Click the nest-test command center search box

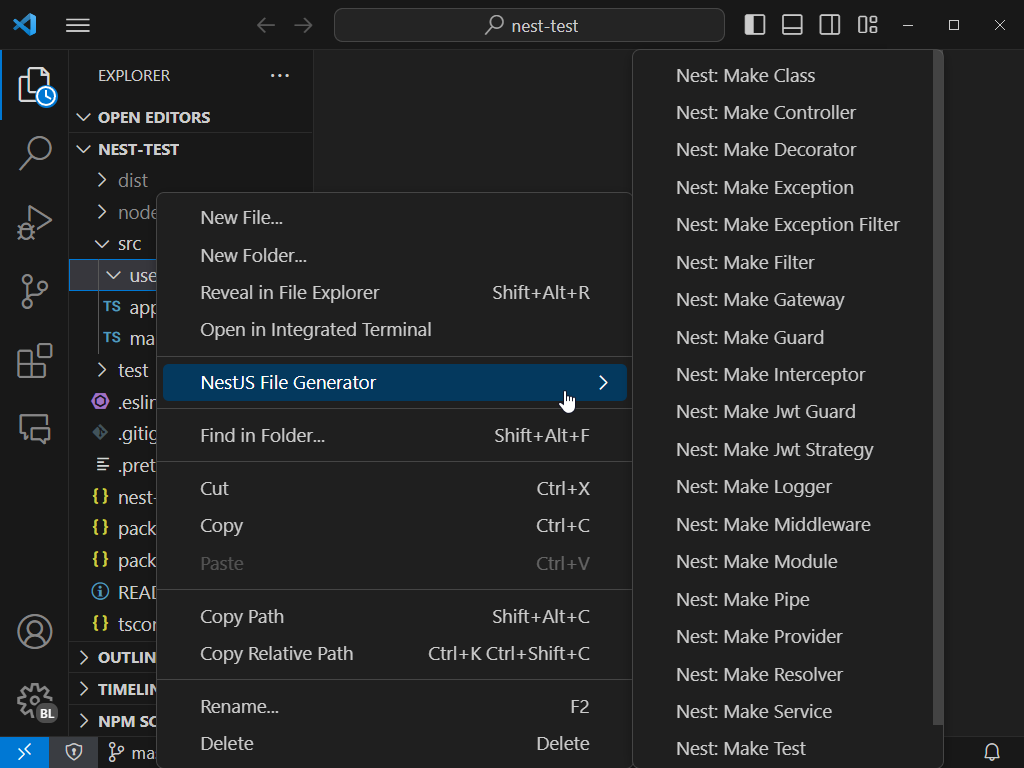pos(529,25)
